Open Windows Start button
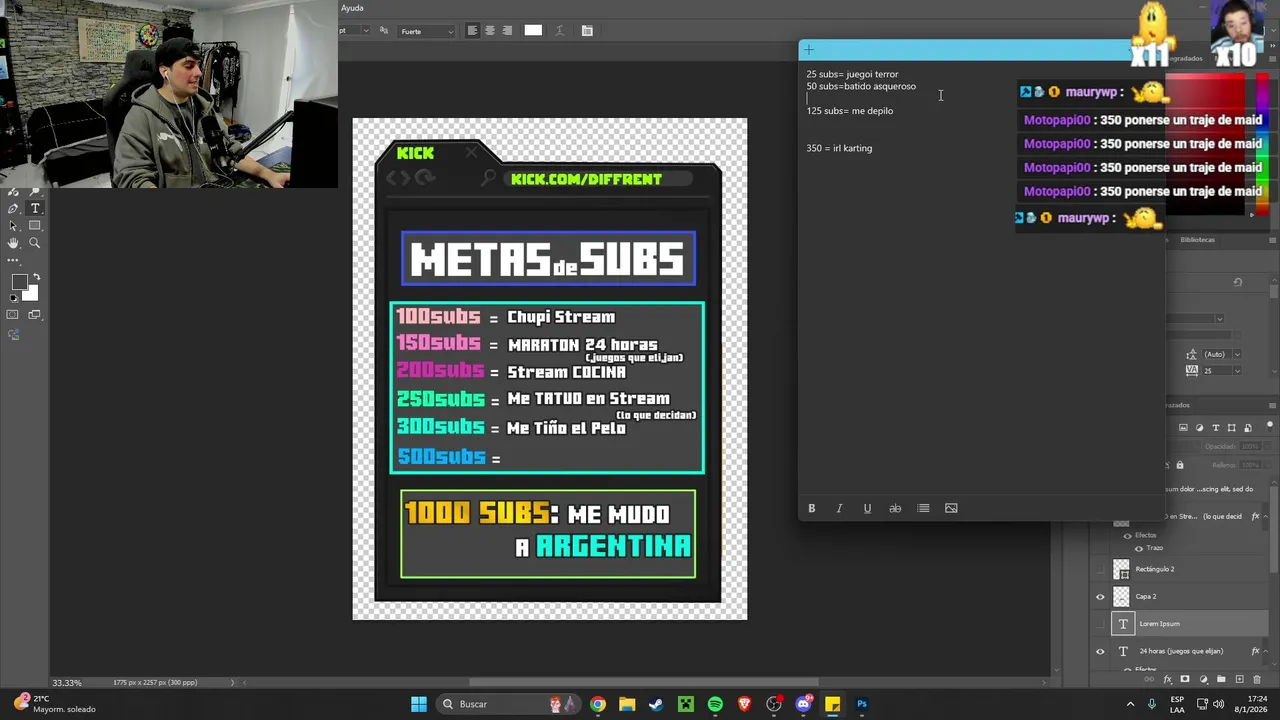 click(419, 704)
